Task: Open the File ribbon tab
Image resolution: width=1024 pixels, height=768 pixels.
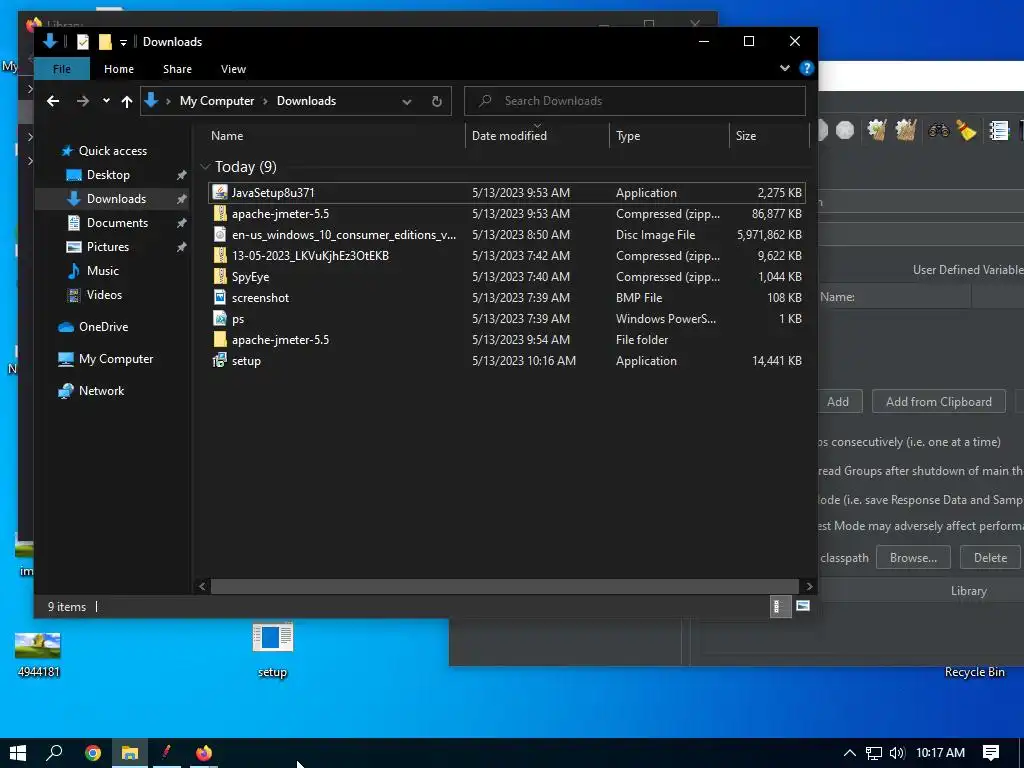Action: [61, 69]
